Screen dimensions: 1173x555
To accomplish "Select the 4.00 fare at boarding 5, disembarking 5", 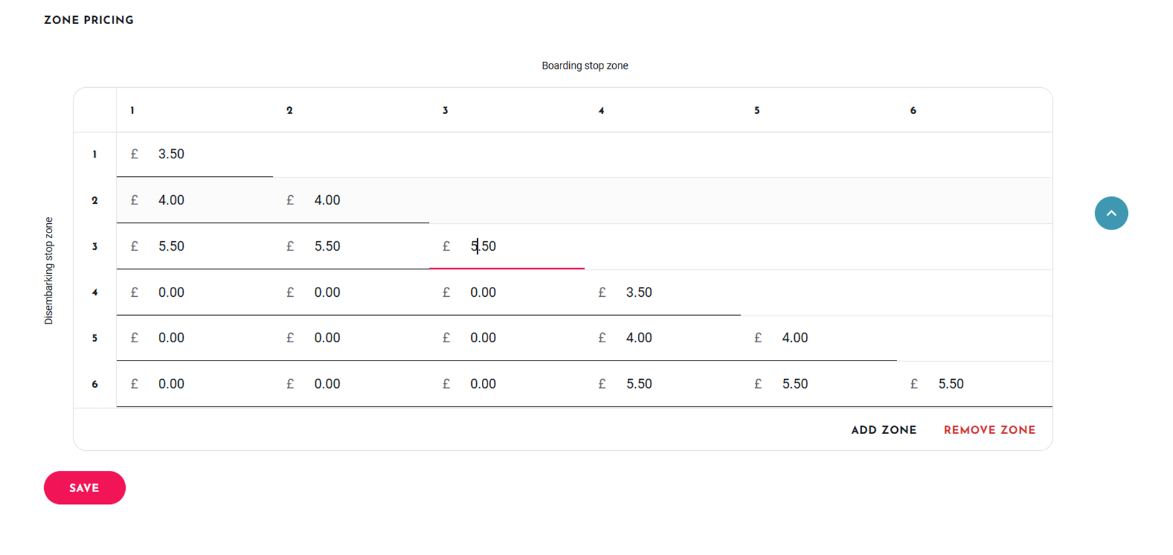I will tap(818, 338).
